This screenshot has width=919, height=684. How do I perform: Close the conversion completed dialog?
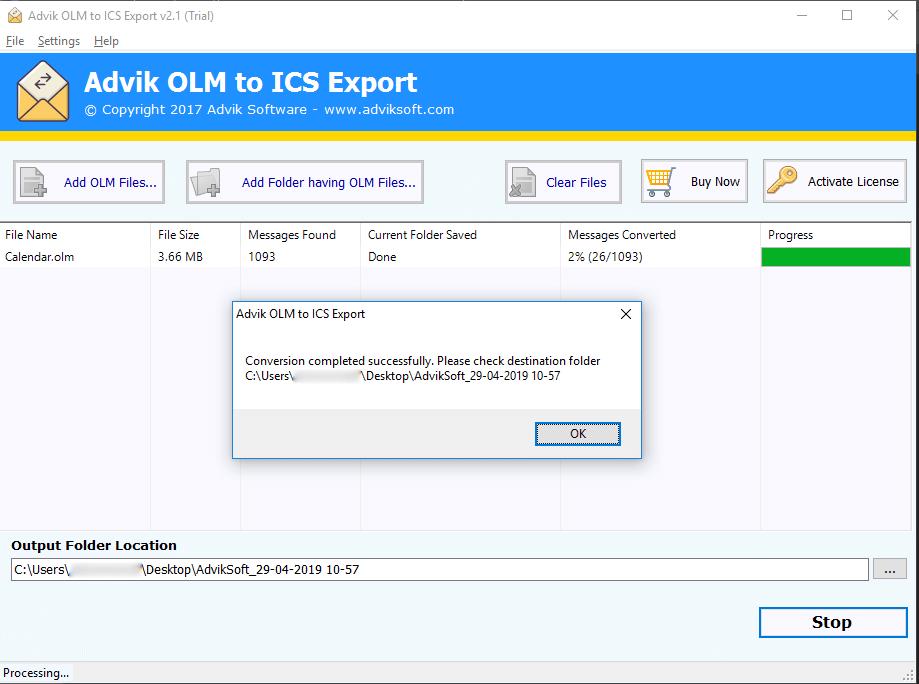(626, 314)
